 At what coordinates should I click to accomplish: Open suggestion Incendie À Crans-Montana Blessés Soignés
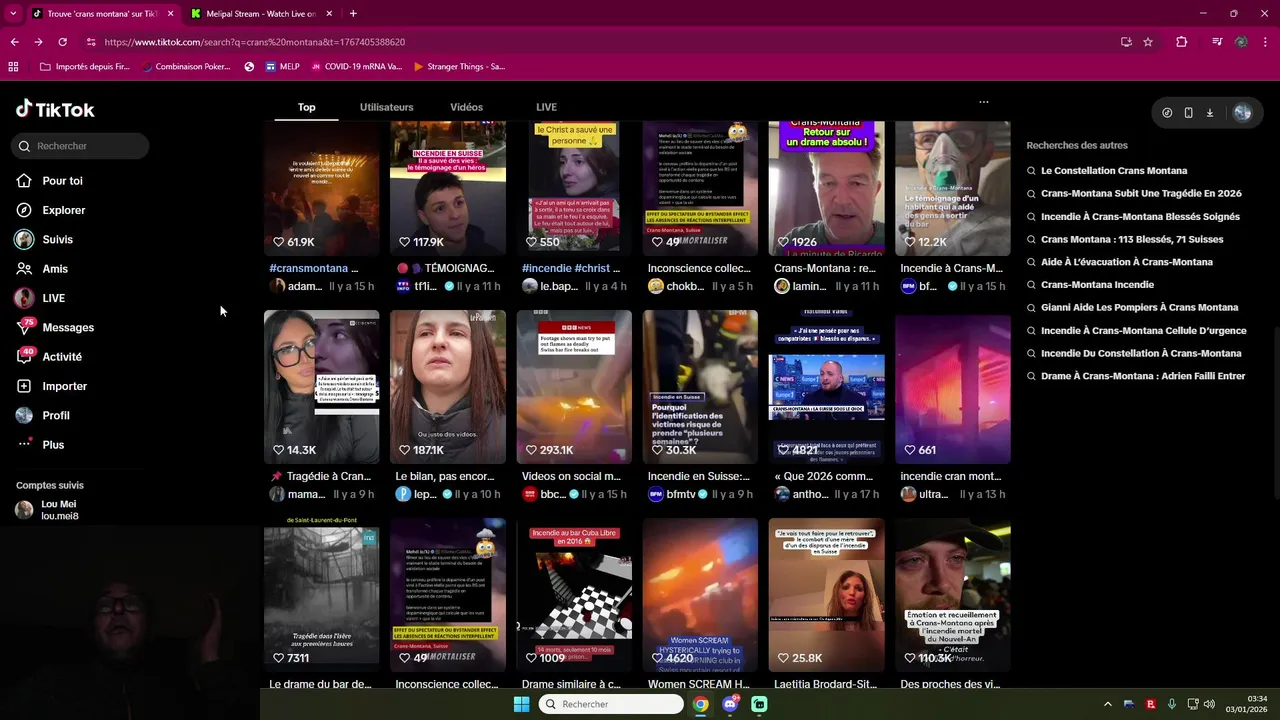coord(1140,217)
